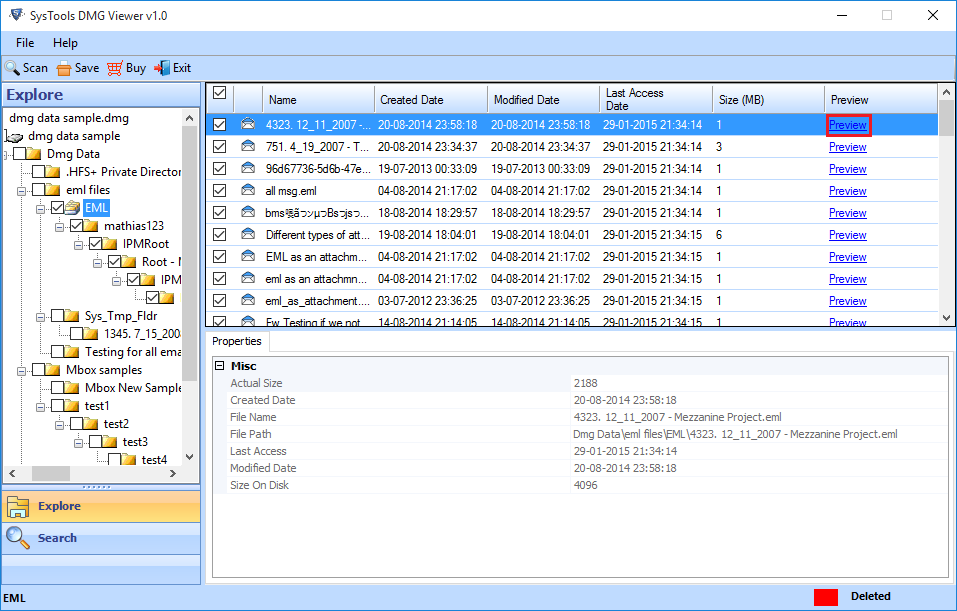Click the SysTools app logo in title bar
The image size is (957, 611).
pos(17,15)
